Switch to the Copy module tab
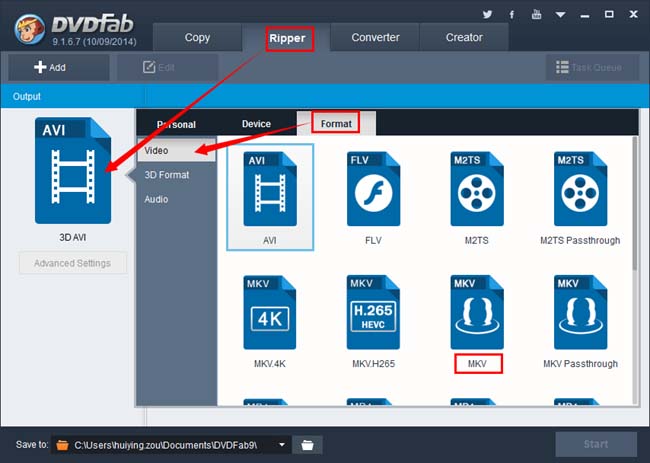This screenshot has width=650, height=463. [197, 37]
